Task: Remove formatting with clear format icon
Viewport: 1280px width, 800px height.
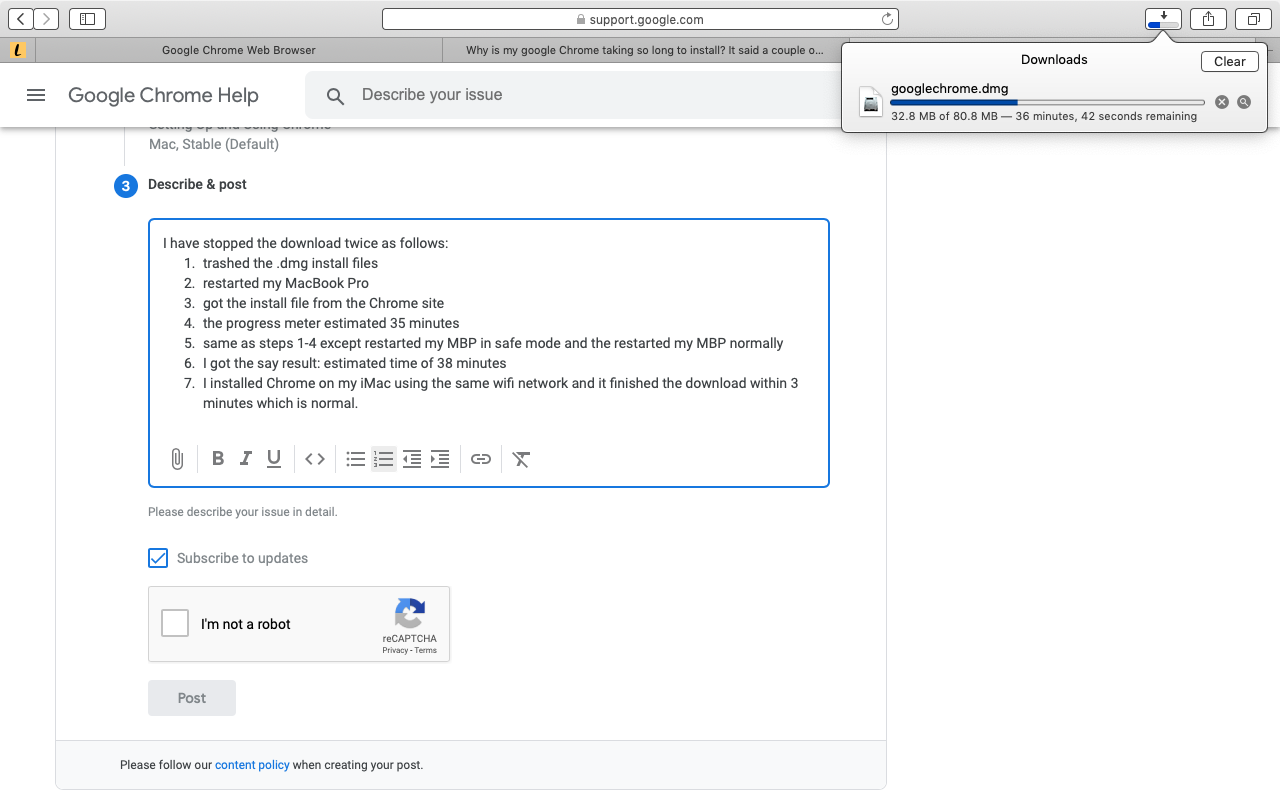Action: pos(521,459)
